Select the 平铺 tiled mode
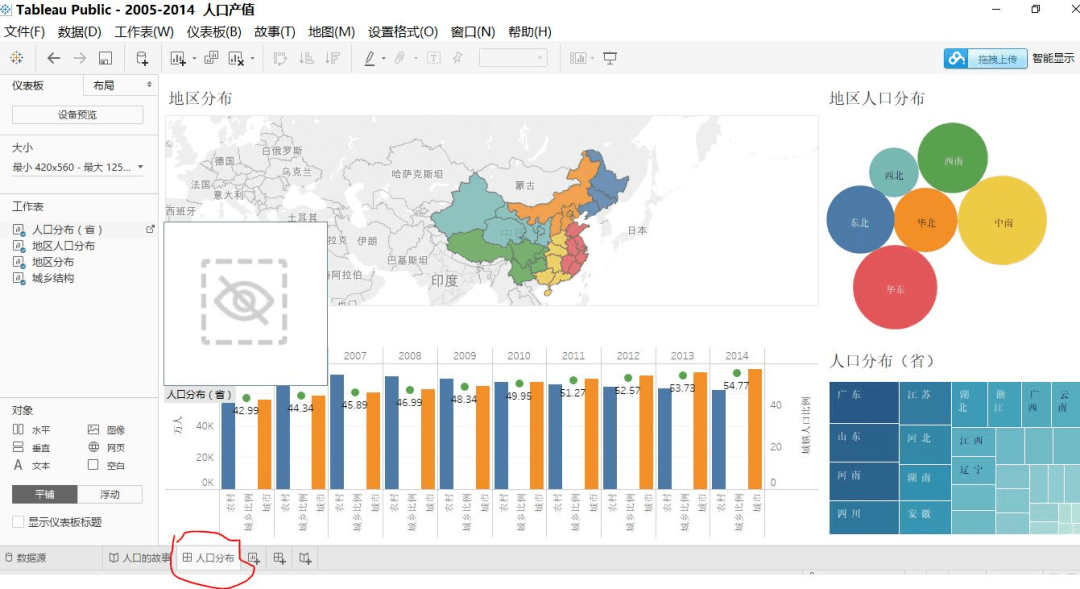Viewport: 1080px width, 589px height. (x=45, y=494)
